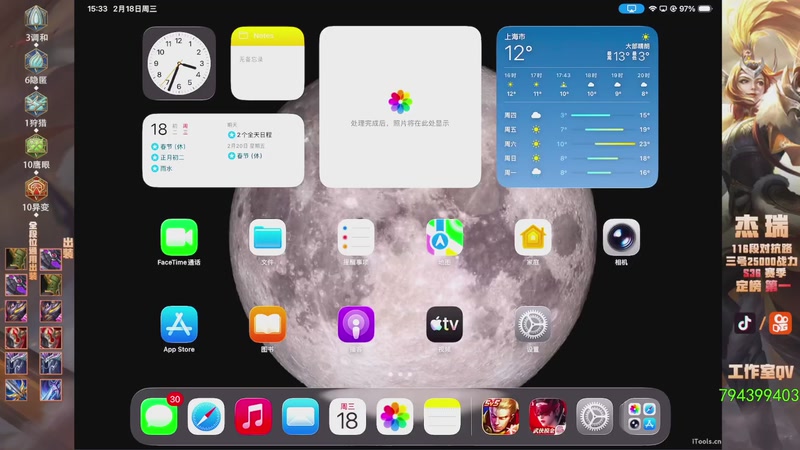
Task: Open the Camera app
Action: tap(621, 237)
